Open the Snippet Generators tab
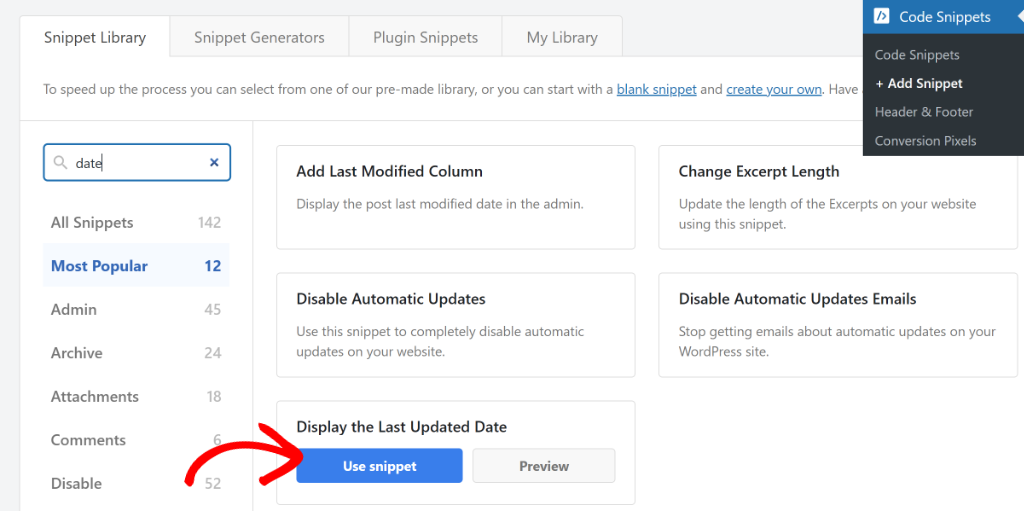 [x=259, y=38]
